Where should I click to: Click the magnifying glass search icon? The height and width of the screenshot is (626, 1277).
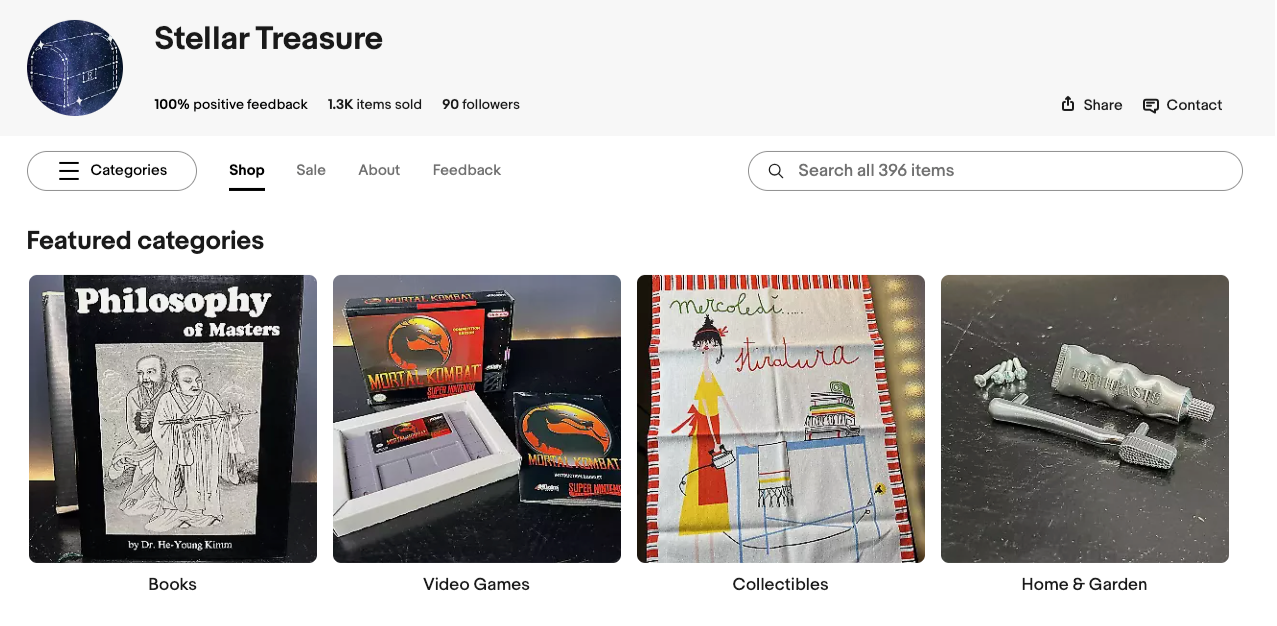[x=776, y=171]
